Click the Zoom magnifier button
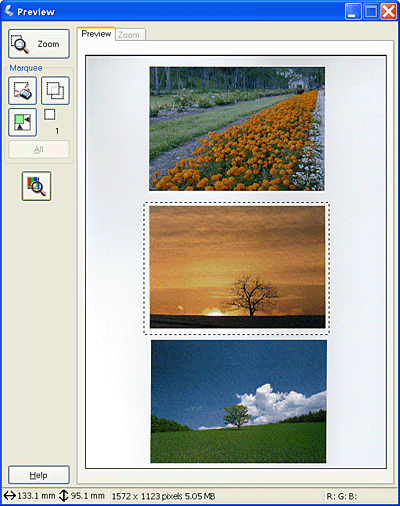Viewport: 400px width, 506px height. click(39, 44)
